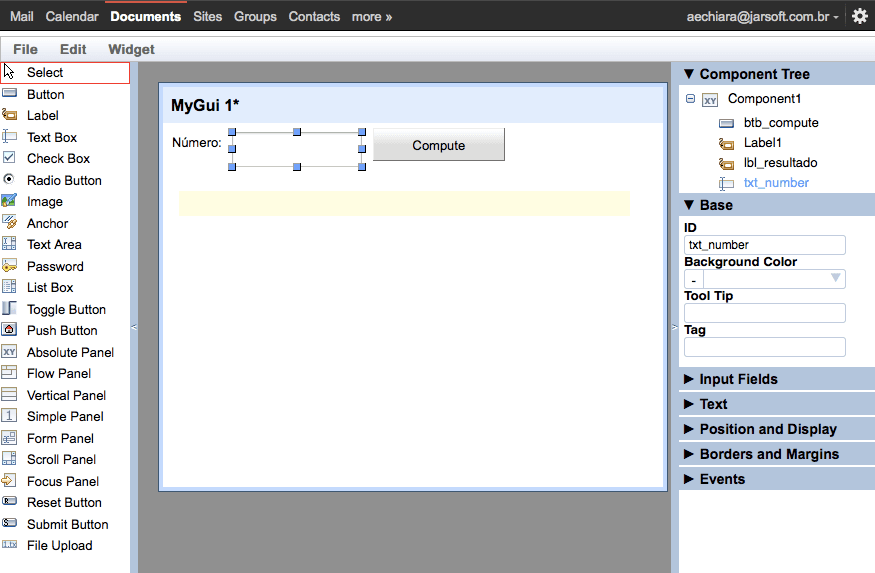
Task: Open account menu aechiara@jarsoft.com.br
Action: [x=762, y=17]
